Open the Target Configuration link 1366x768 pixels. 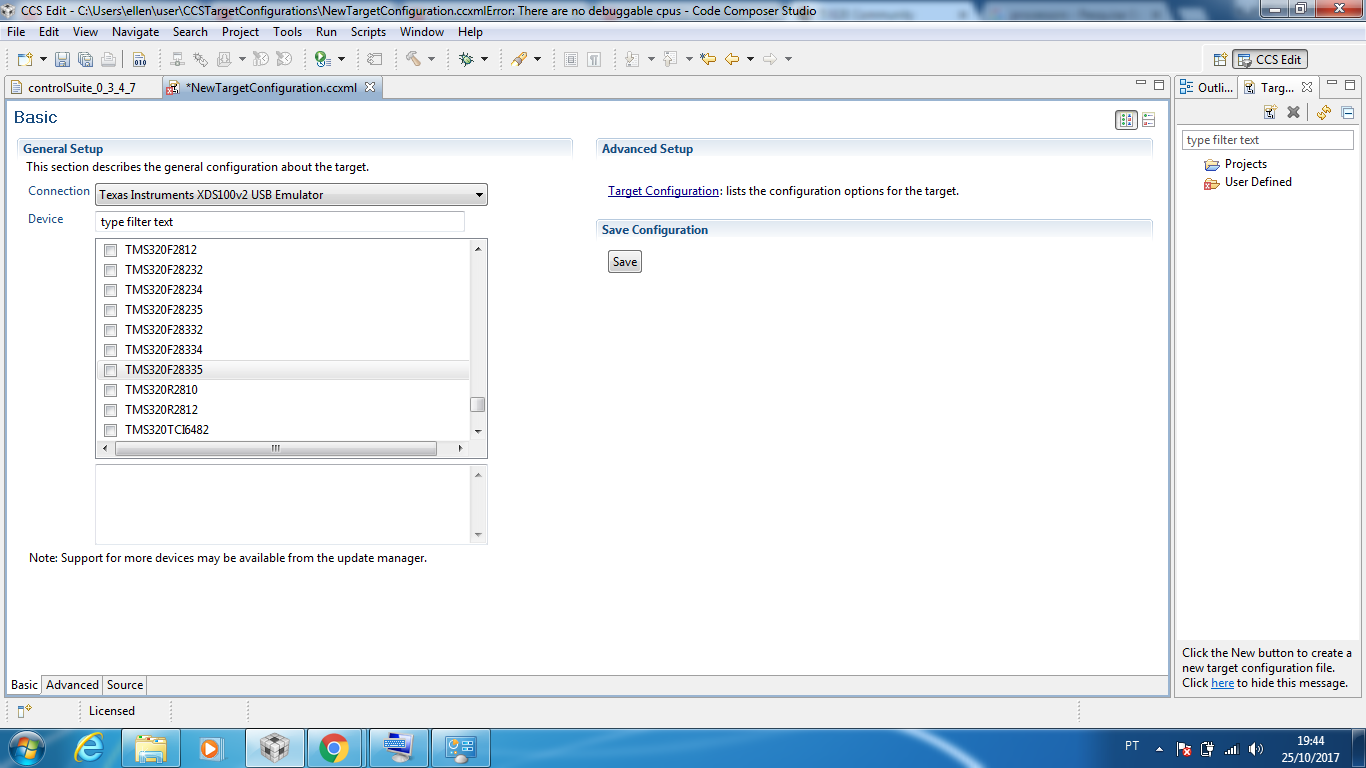pyautogui.click(x=663, y=191)
